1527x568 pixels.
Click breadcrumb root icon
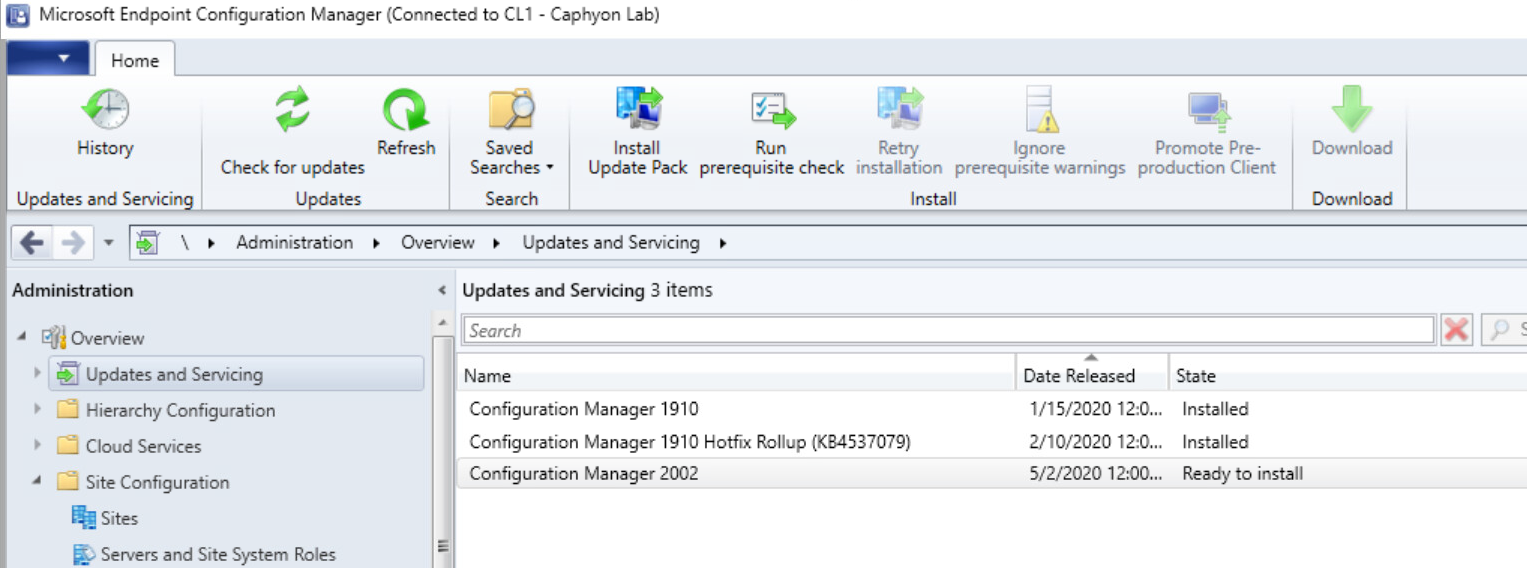pos(148,243)
